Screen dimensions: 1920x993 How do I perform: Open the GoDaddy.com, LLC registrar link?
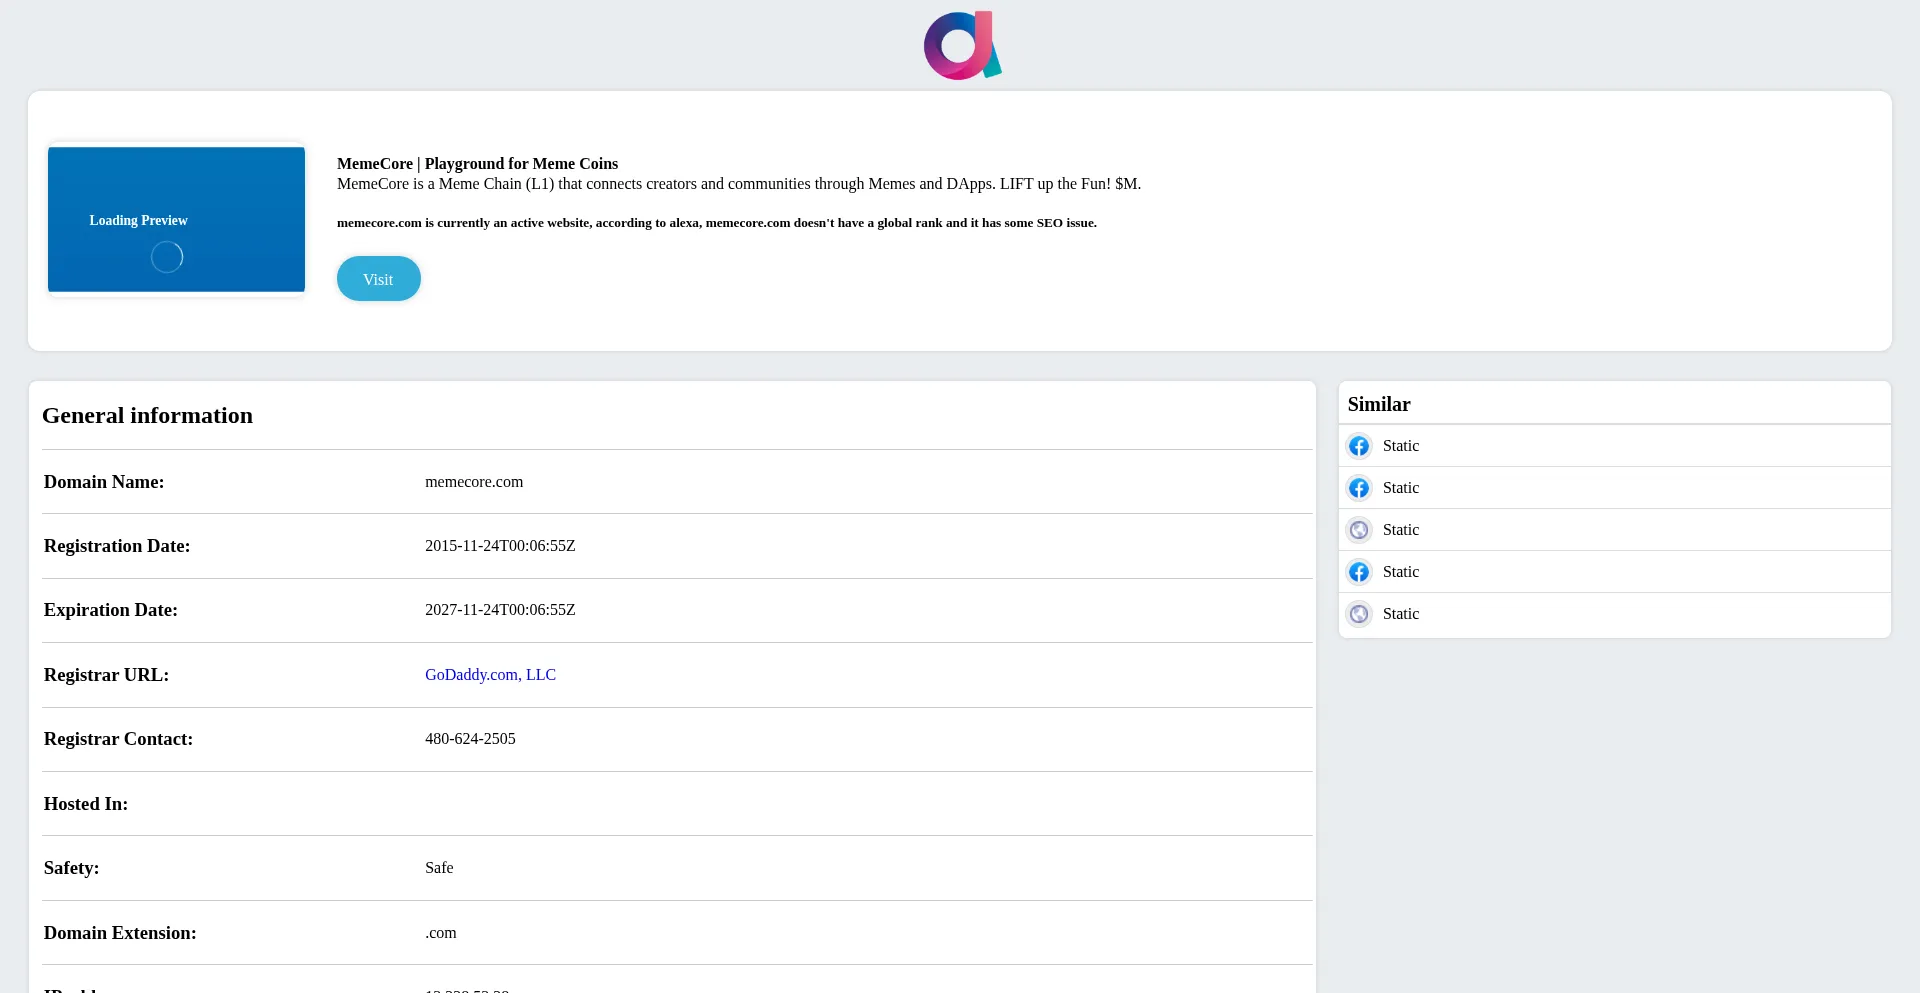pyautogui.click(x=490, y=675)
